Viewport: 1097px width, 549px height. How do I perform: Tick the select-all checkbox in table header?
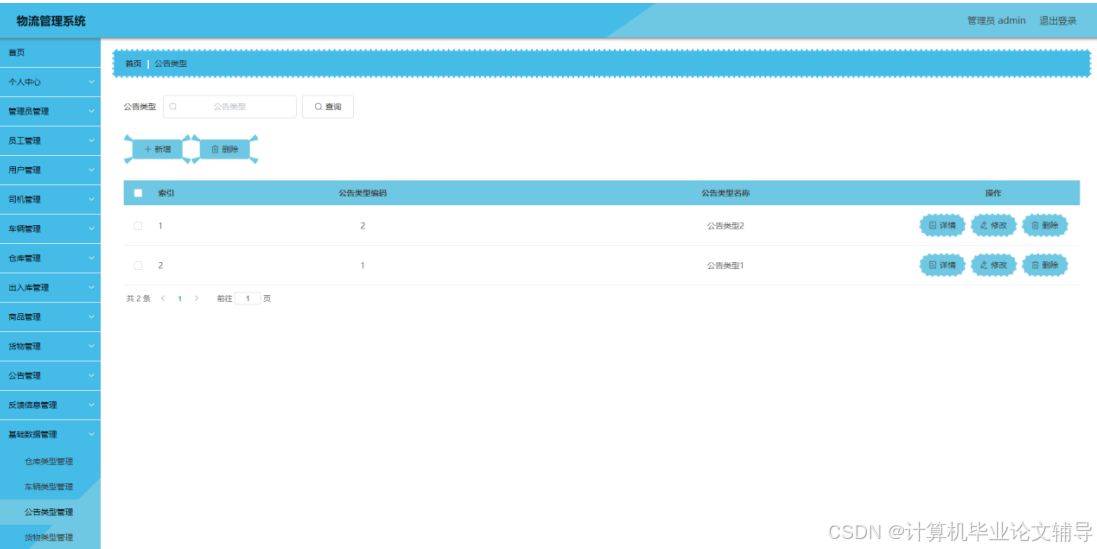138,193
